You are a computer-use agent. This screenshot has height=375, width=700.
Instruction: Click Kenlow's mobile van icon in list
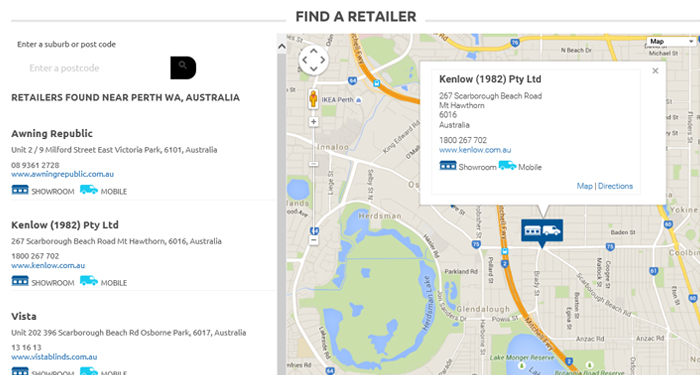(x=89, y=281)
